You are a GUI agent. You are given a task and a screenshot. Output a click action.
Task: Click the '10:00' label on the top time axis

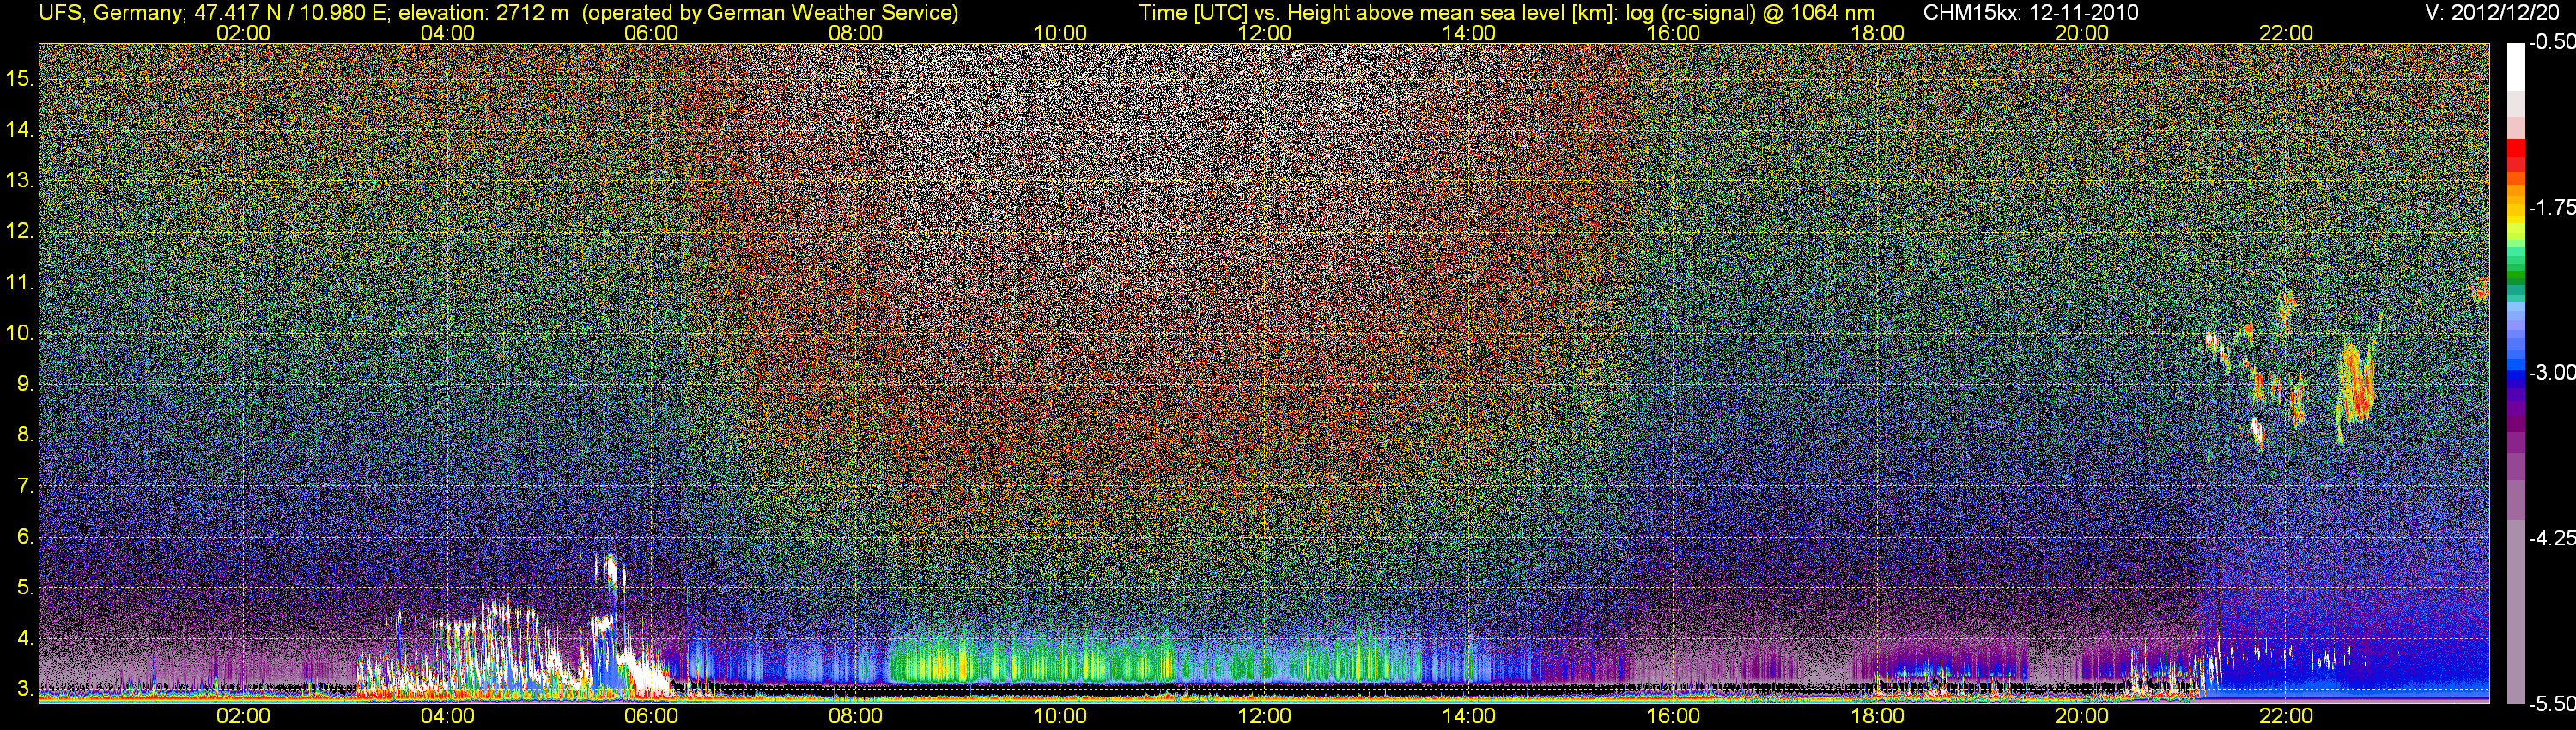(1060, 32)
